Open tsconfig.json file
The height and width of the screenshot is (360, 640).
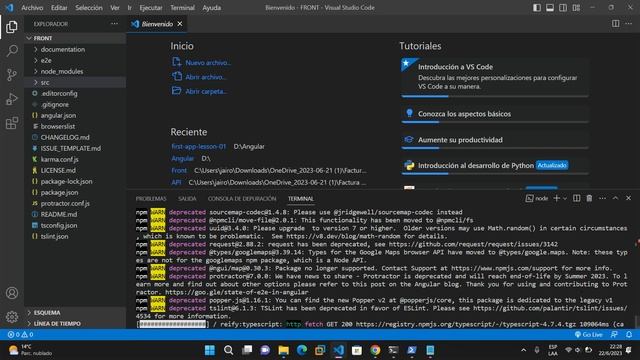click(x=75, y=225)
